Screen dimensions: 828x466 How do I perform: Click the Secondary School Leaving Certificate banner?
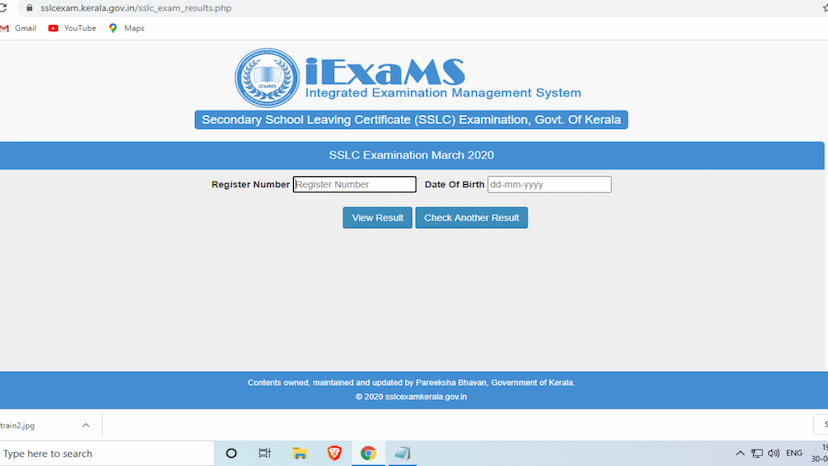coord(411,120)
